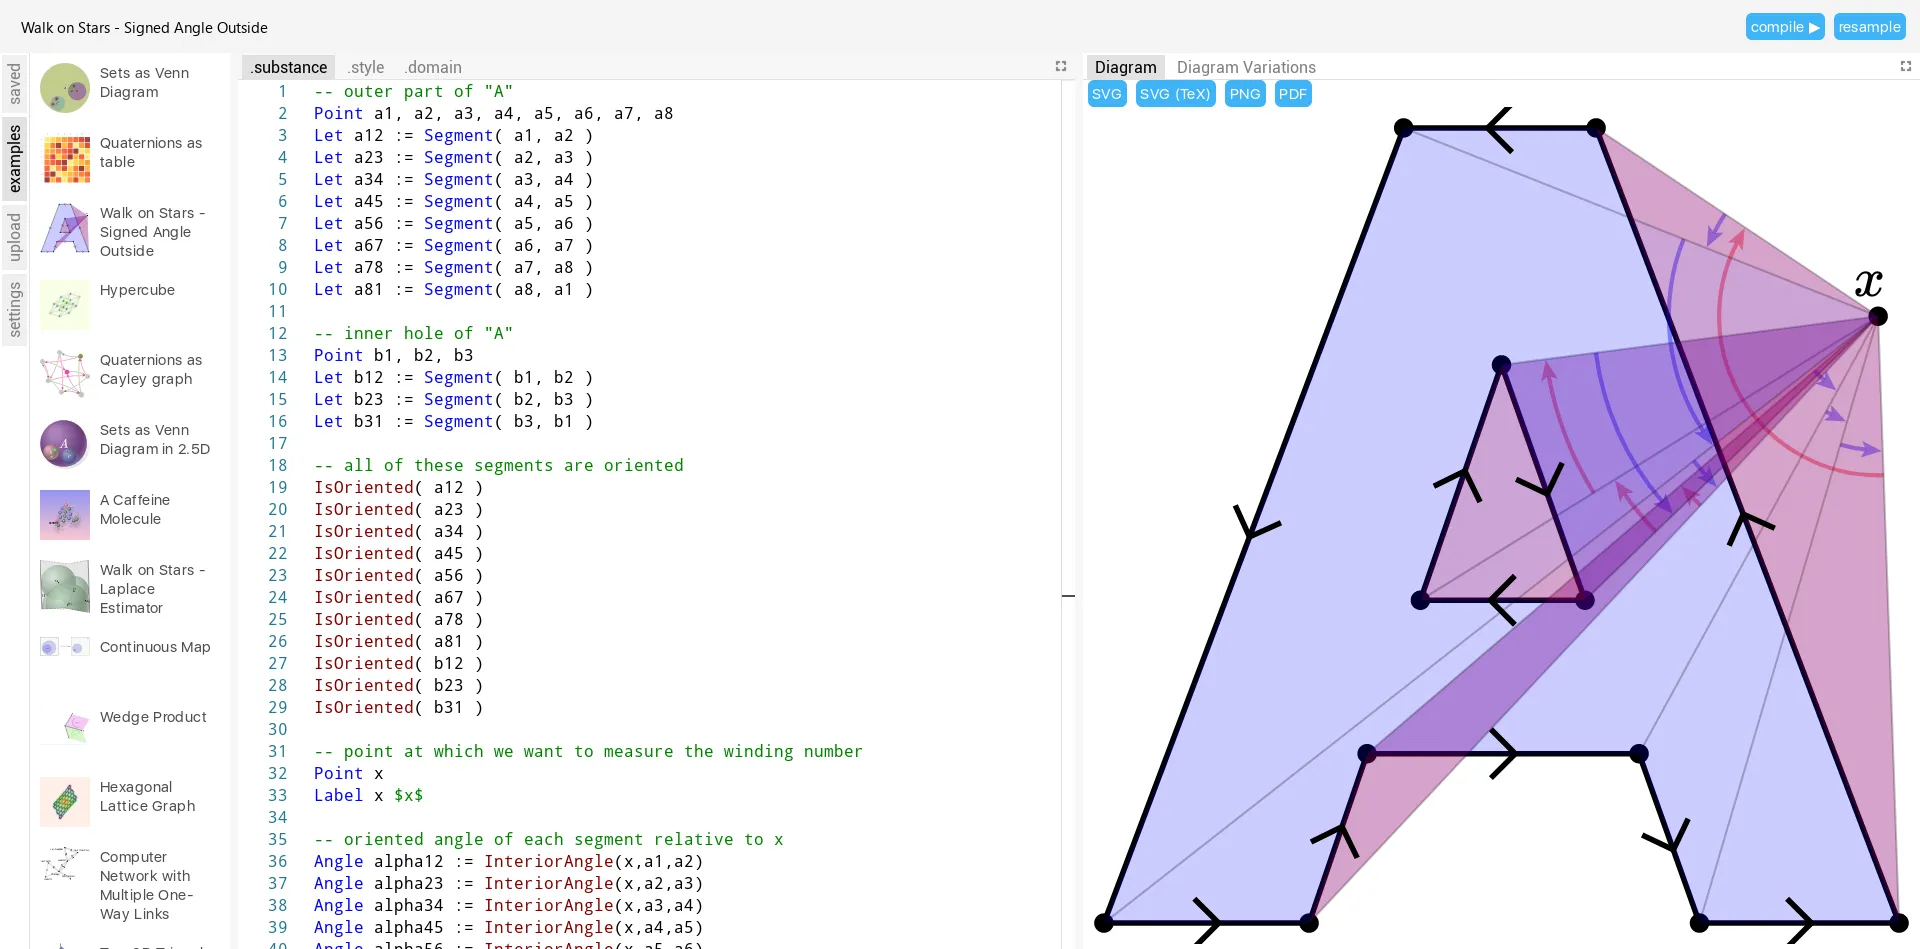Switch to the .style tab
This screenshot has height=949, width=1920.
pos(365,67)
